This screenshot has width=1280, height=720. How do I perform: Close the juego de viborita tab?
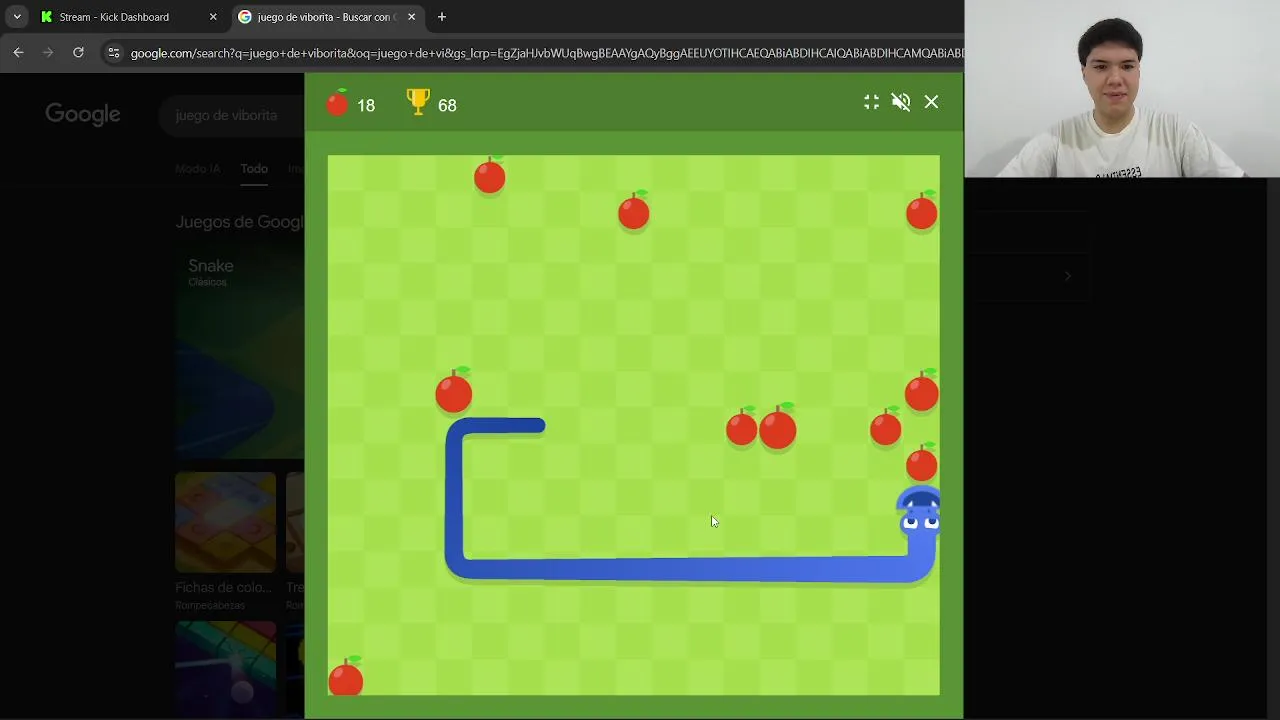tap(411, 17)
